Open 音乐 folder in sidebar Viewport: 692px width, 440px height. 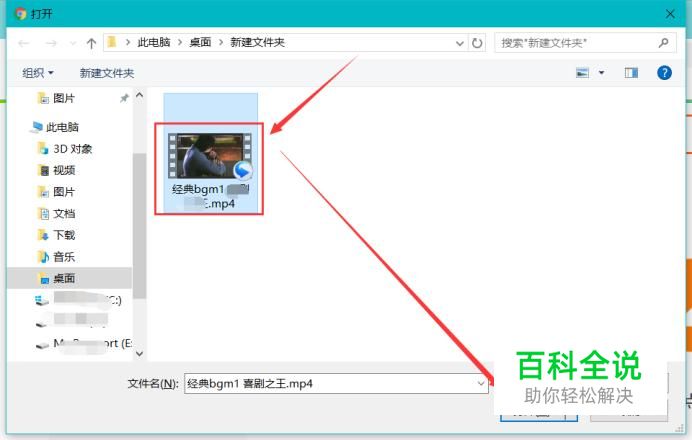click(x=56, y=256)
